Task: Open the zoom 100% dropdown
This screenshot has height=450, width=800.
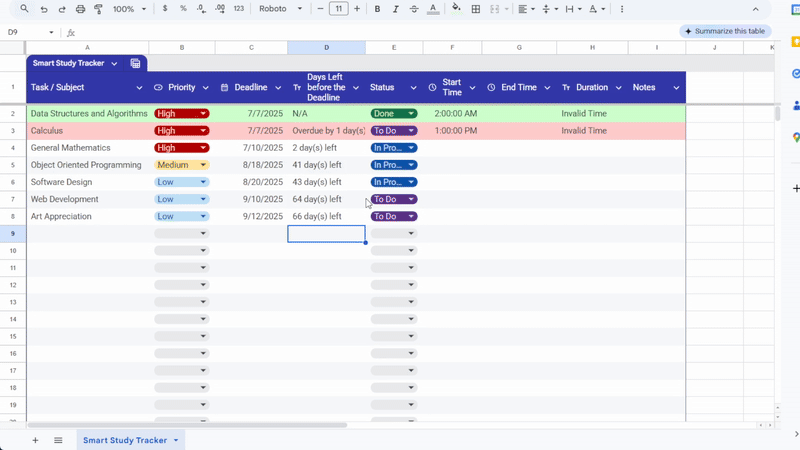Action: tap(129, 9)
